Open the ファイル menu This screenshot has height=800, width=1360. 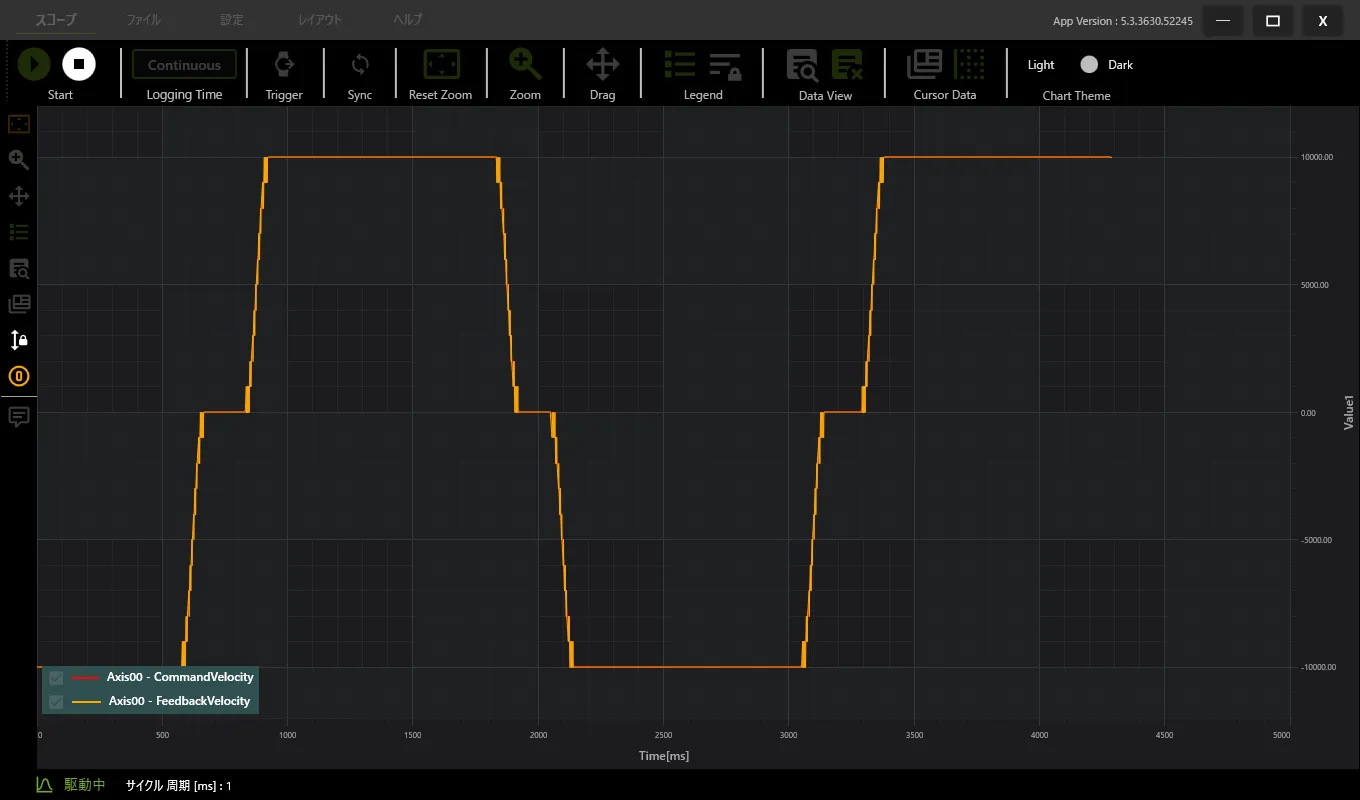[143, 20]
